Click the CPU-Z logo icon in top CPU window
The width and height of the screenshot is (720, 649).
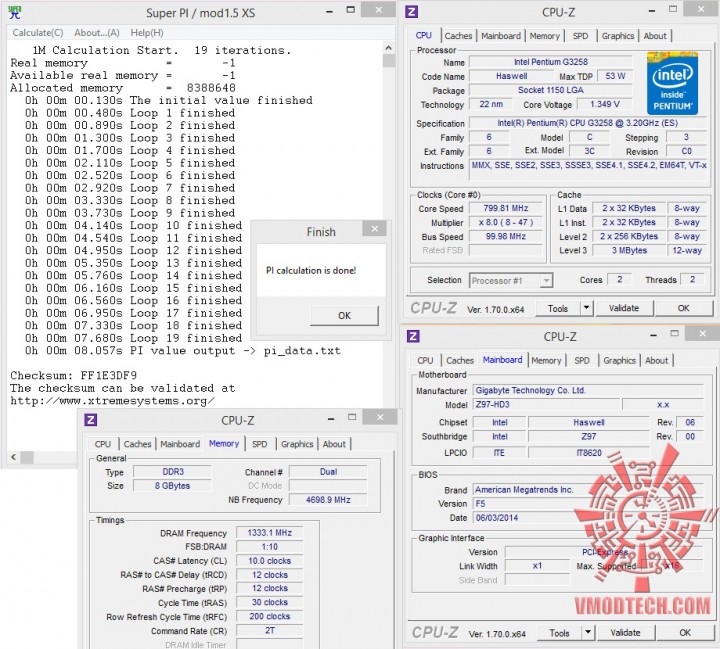412,12
